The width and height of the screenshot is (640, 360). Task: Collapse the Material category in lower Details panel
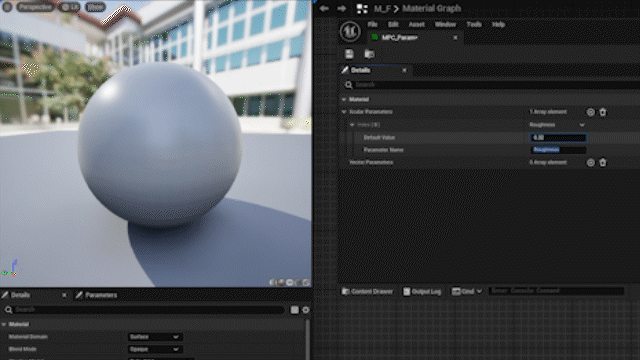[x=4, y=324]
